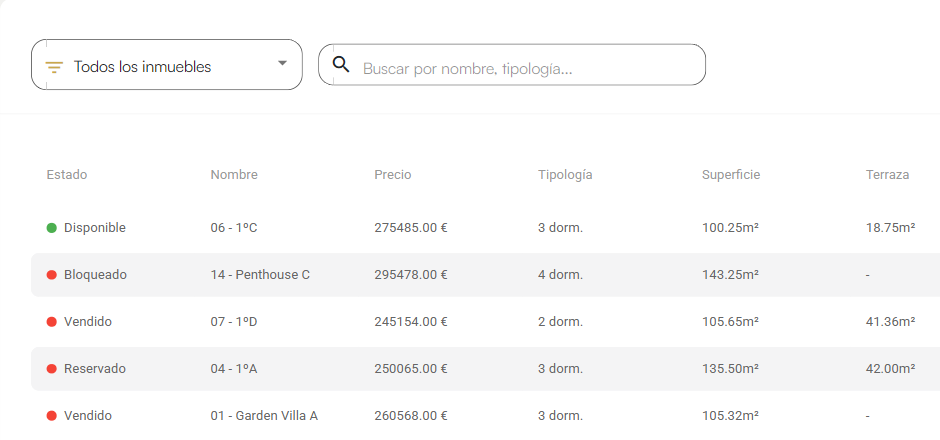This screenshot has width=940, height=440.
Task: Open property 06 - 1ºC
Action: tap(234, 228)
